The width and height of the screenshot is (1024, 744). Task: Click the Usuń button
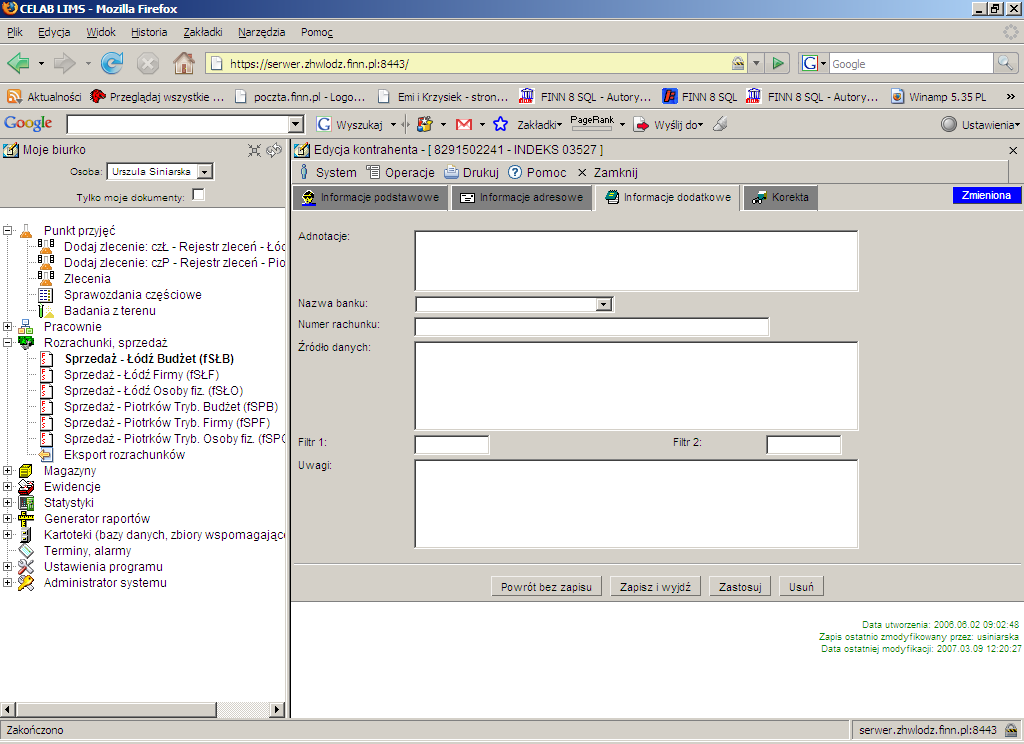click(x=801, y=587)
